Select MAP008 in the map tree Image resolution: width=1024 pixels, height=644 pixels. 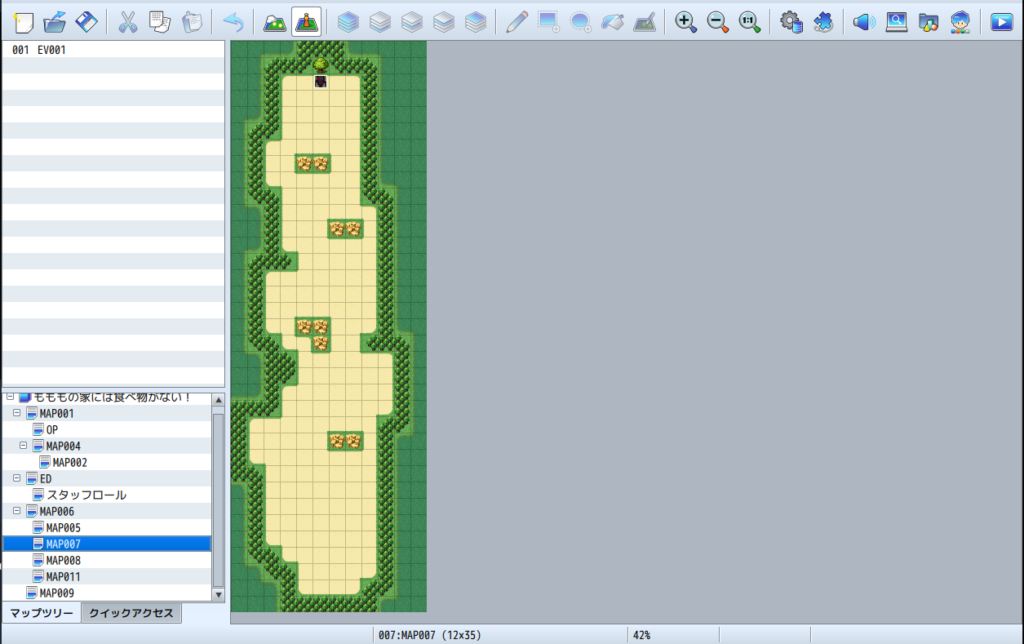click(x=63, y=560)
